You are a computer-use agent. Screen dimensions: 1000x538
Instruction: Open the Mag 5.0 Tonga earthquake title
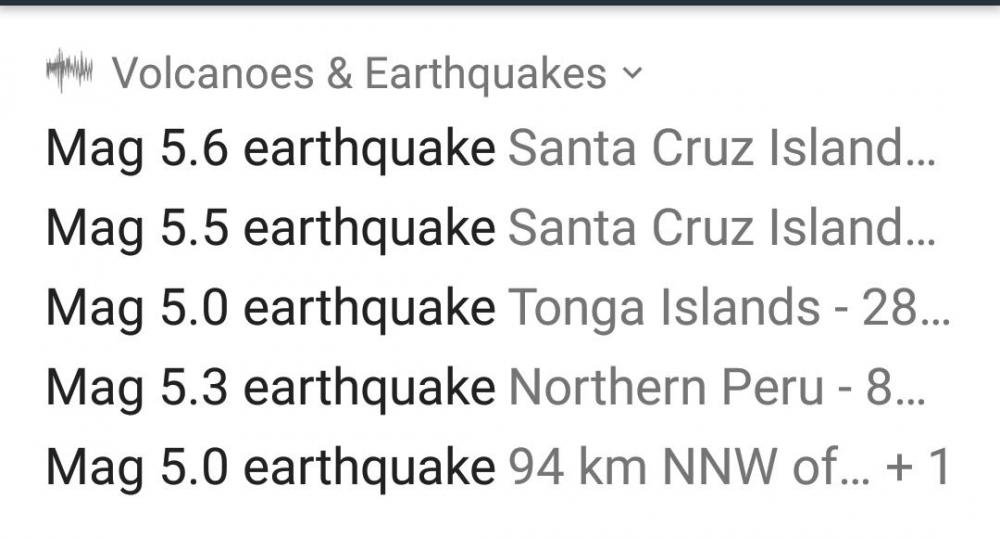pos(270,309)
